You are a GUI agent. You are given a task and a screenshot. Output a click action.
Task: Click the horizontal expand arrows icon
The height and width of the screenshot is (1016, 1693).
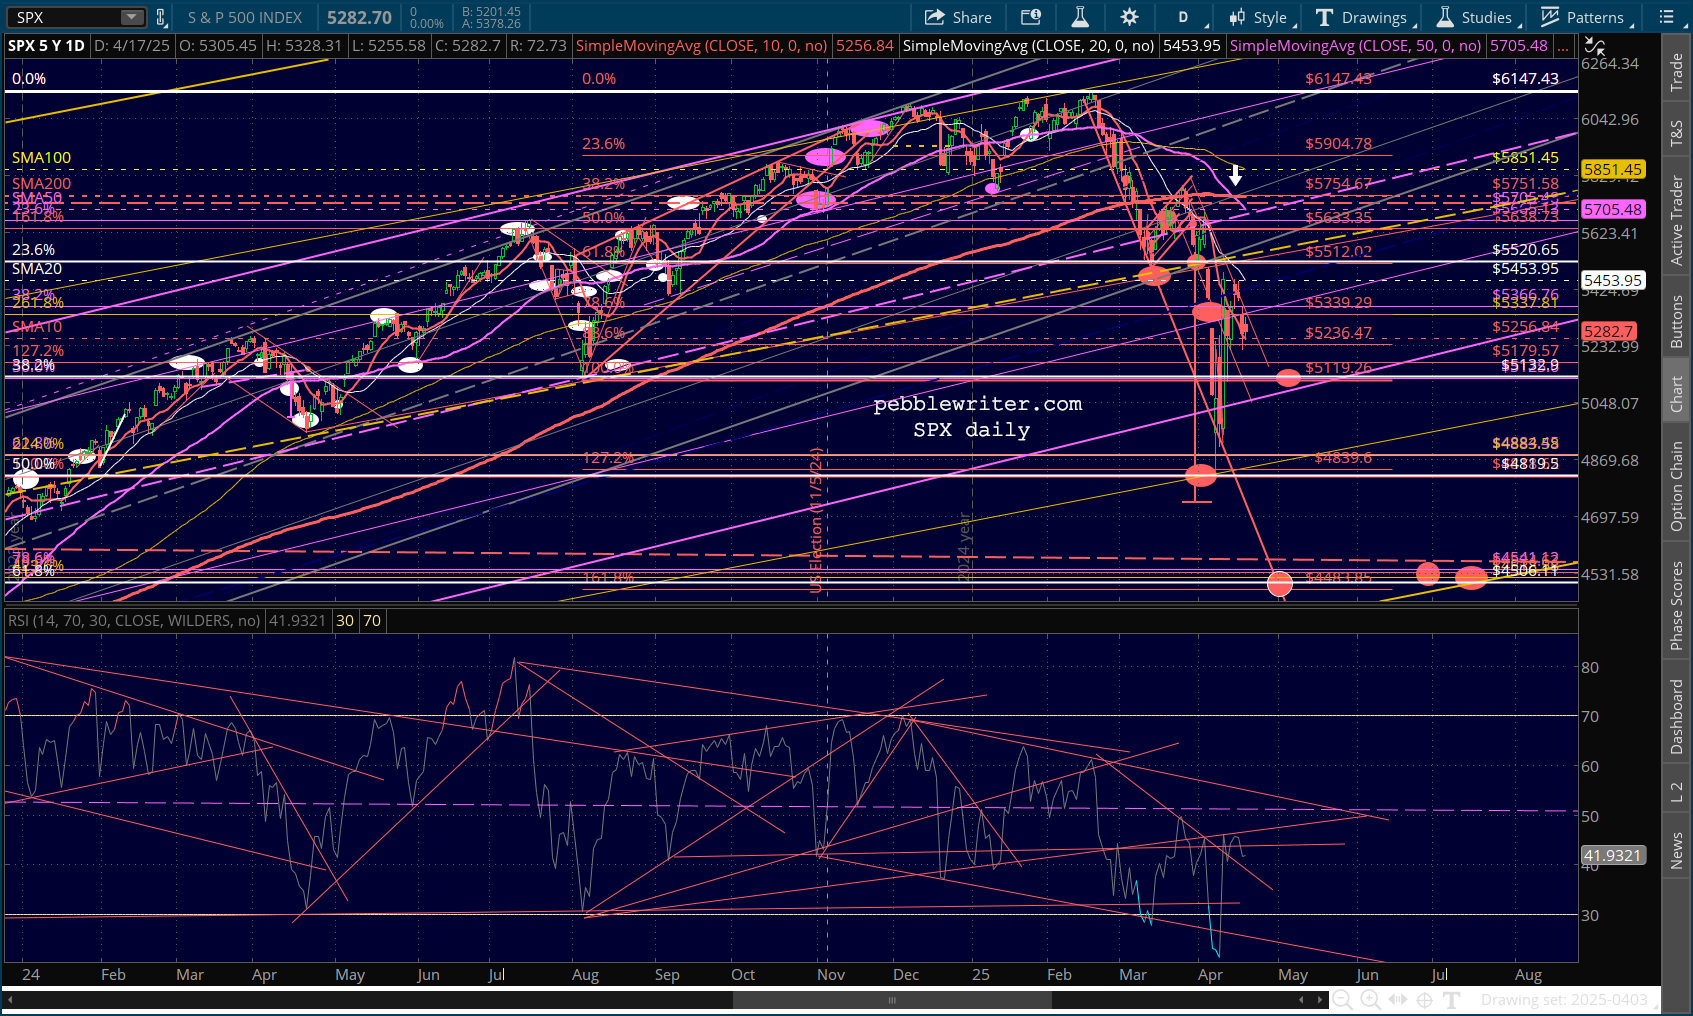[1398, 999]
